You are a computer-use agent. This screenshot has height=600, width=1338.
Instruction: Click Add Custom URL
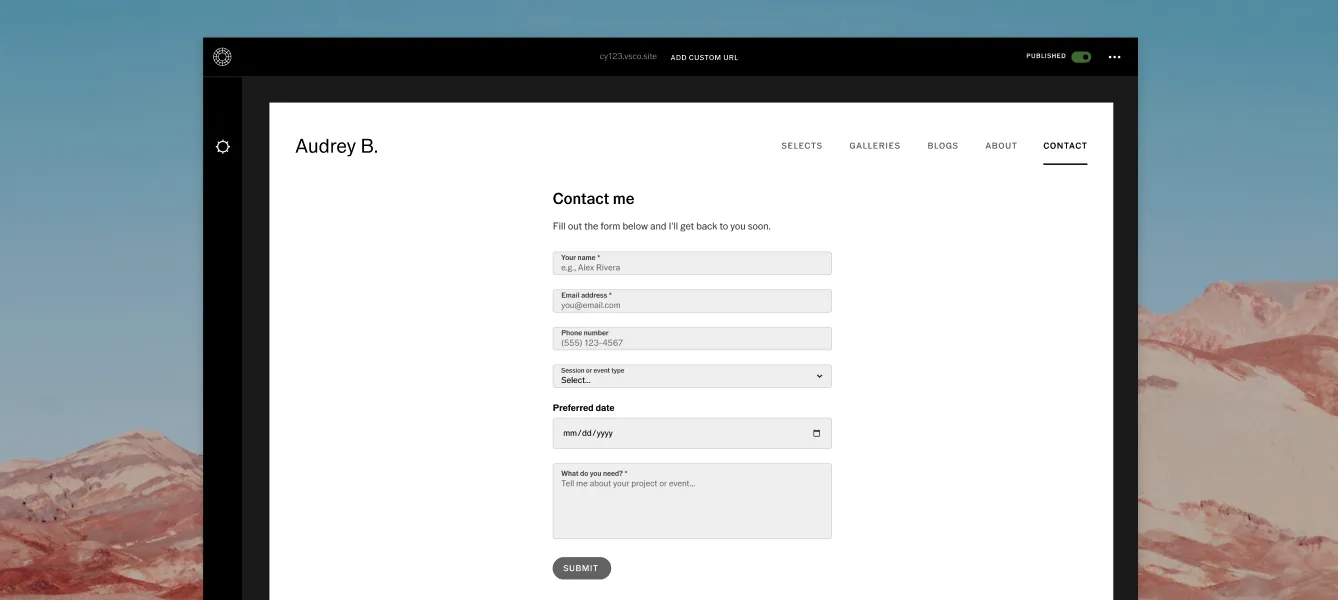pos(704,58)
